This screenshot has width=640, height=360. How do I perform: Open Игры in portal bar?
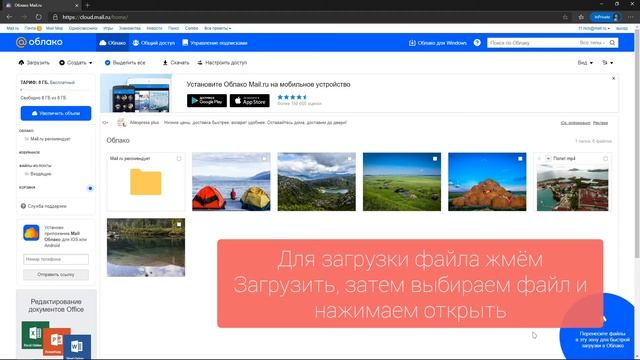[108, 28]
